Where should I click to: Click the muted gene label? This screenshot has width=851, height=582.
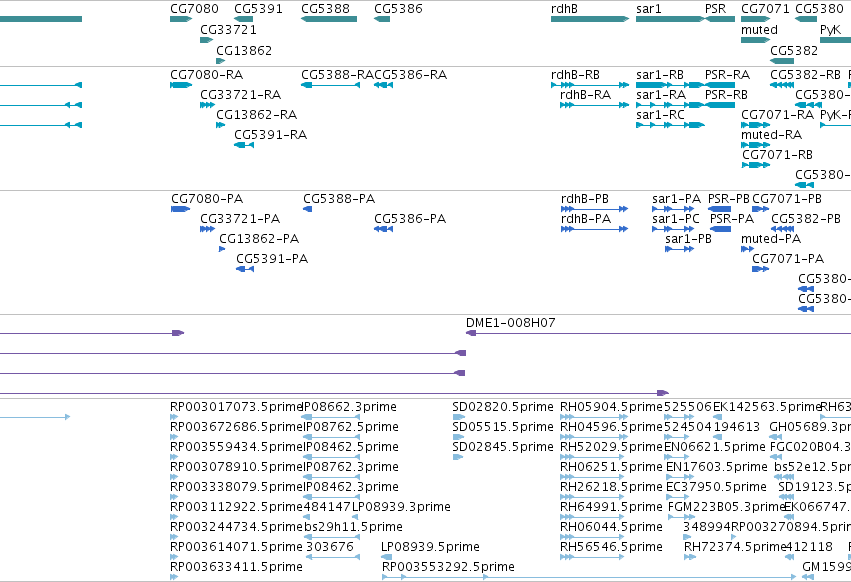tap(759, 30)
